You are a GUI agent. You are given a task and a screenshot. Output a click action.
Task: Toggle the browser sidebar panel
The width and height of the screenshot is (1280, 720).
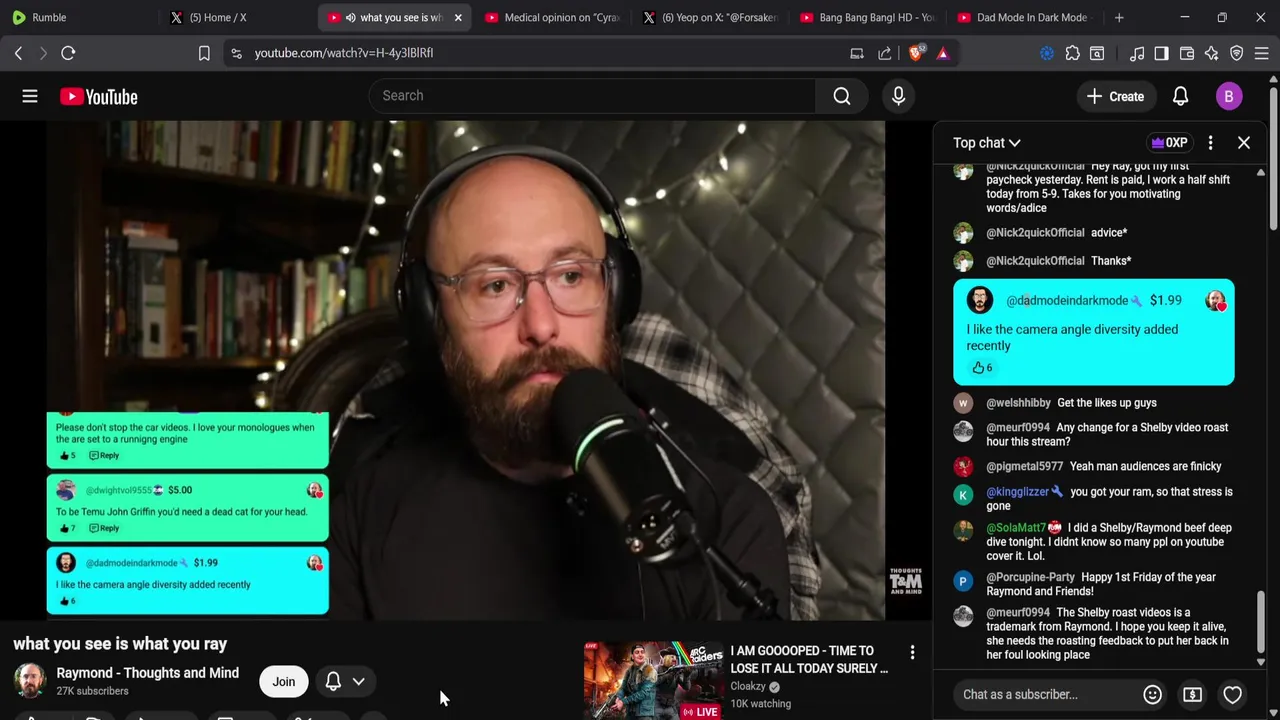(1161, 53)
